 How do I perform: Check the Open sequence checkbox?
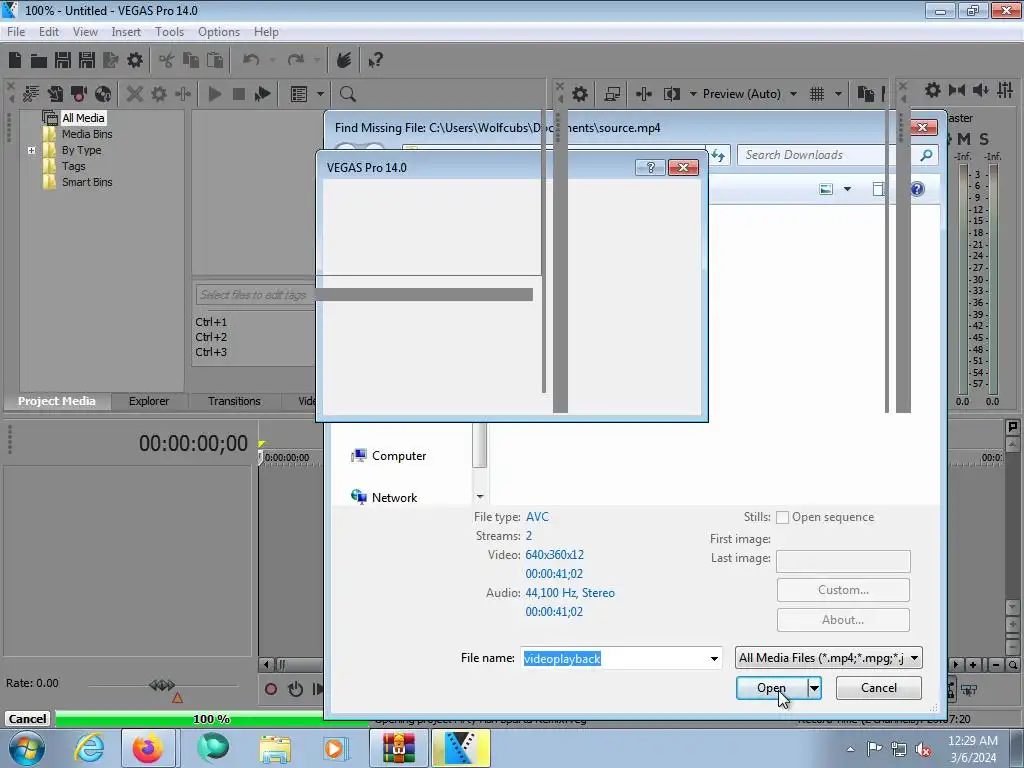tap(782, 517)
